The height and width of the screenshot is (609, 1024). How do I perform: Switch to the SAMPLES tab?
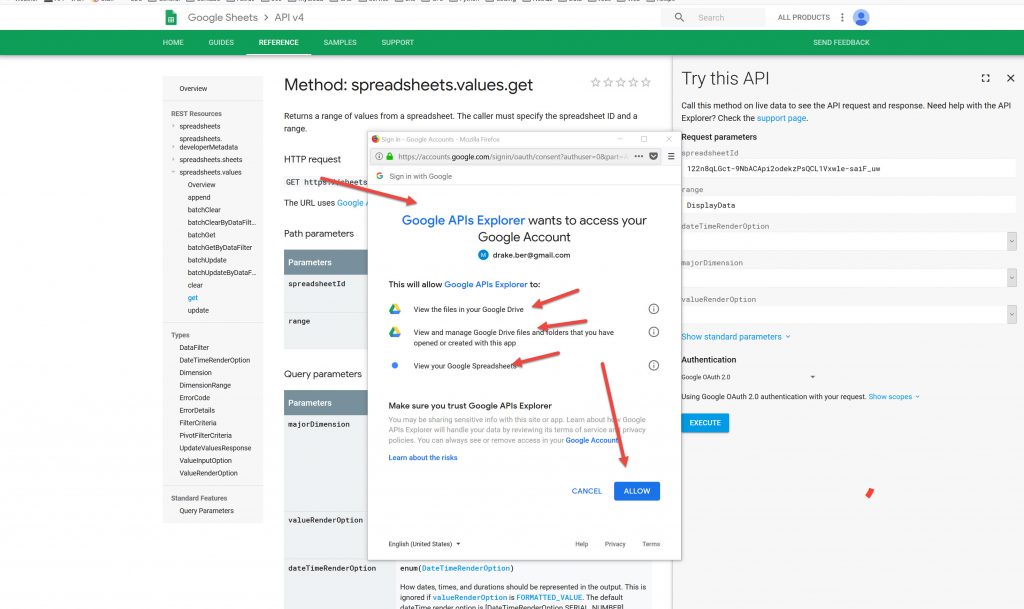point(339,43)
